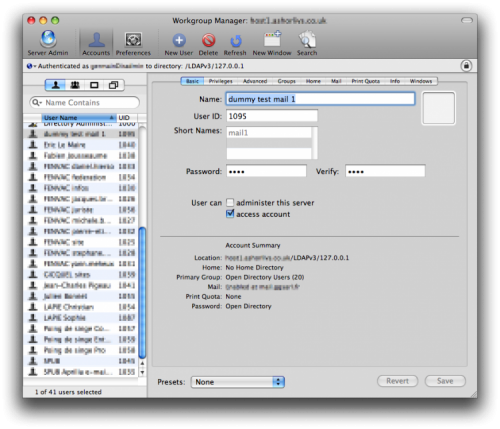Show the Users list tab

[55, 85]
